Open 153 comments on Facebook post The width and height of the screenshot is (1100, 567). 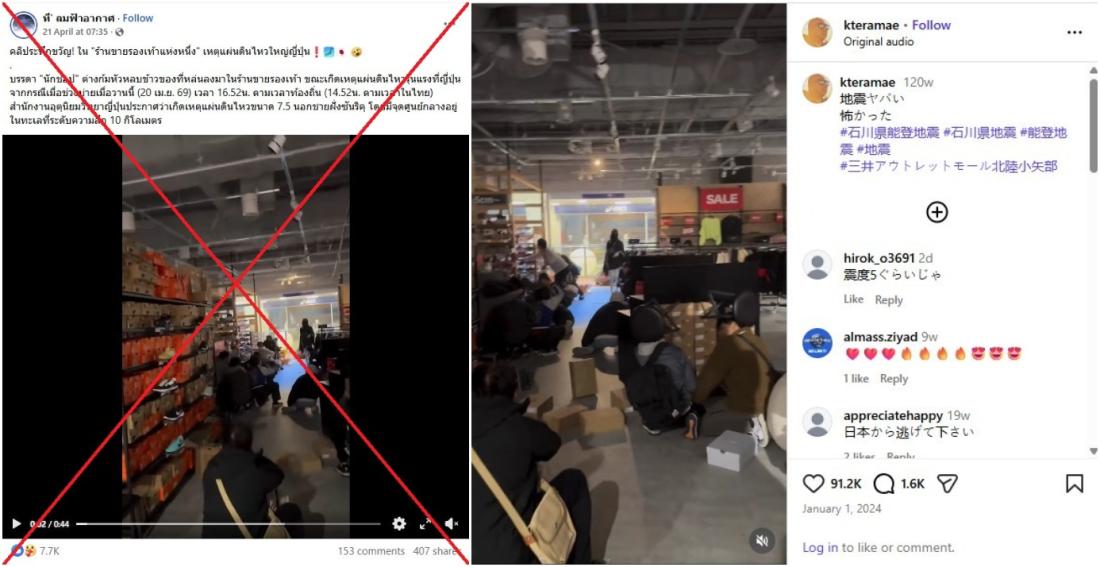pos(371,551)
